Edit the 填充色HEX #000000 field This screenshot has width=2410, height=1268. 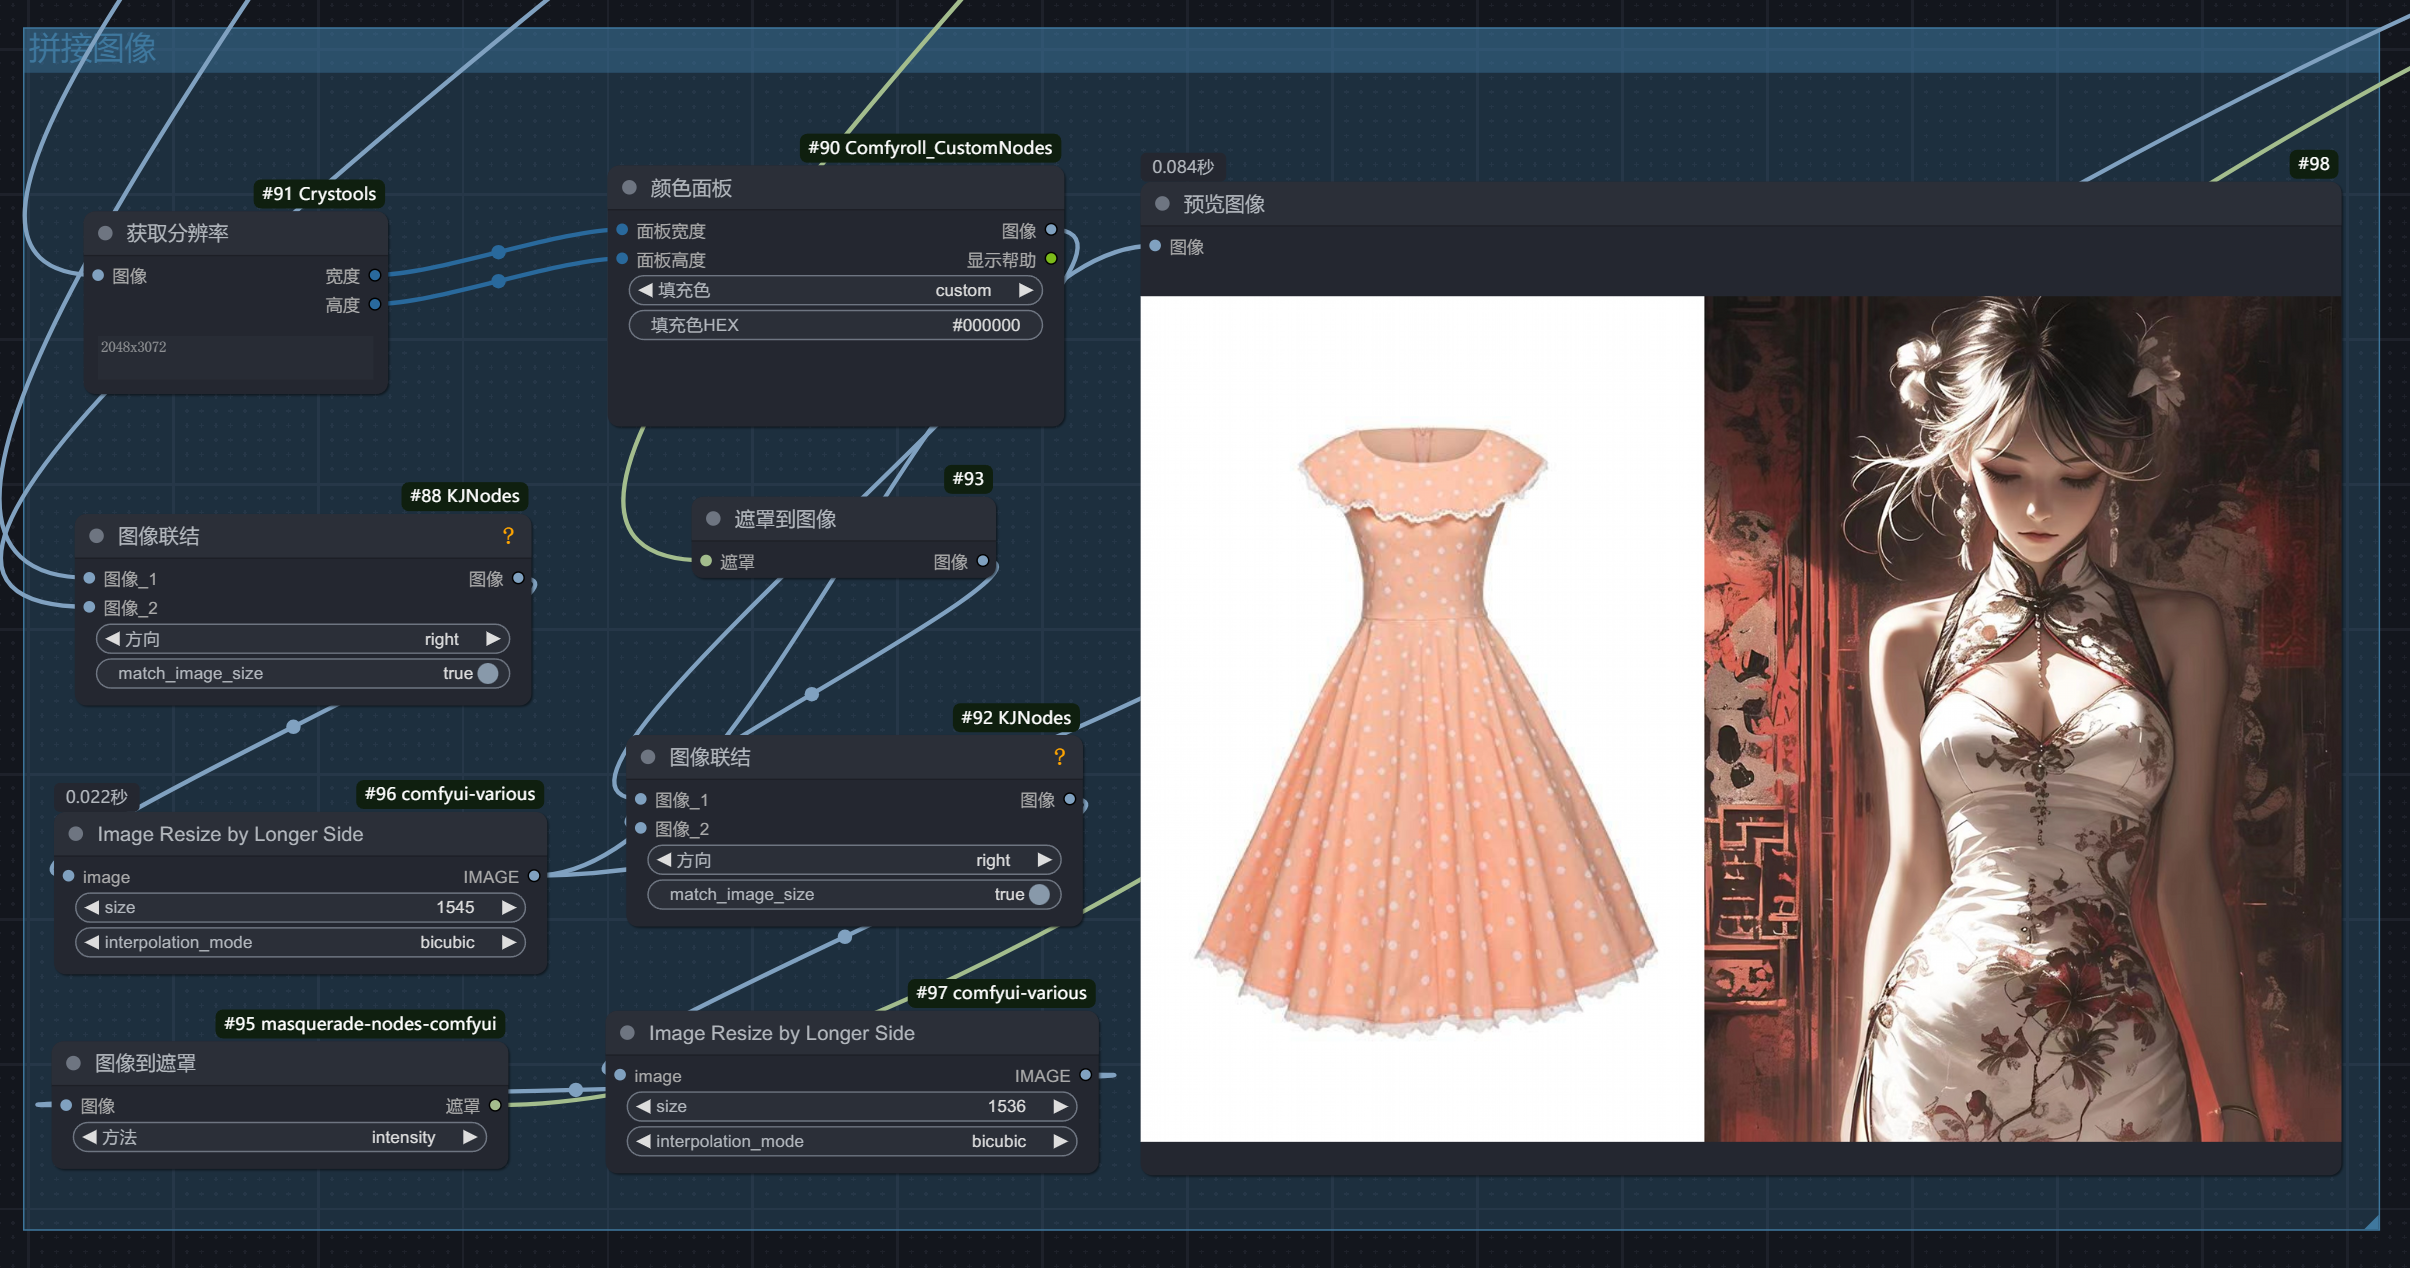click(x=835, y=325)
